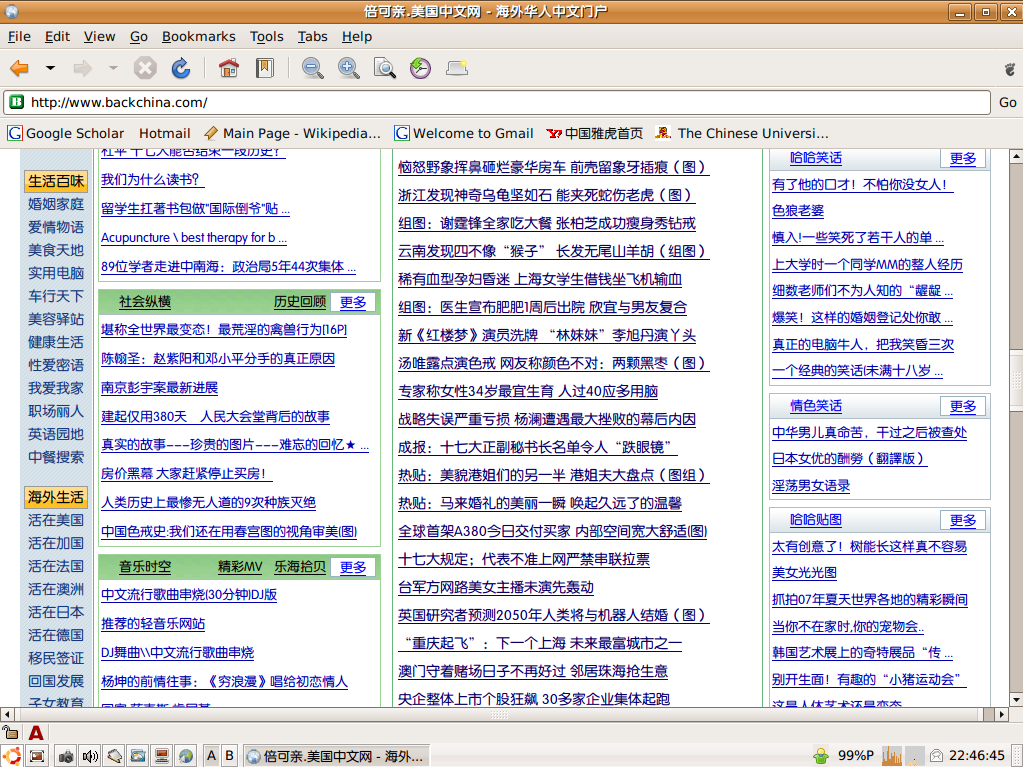Select the 倍可亲 taskbar window button
The image size is (1023, 767).
point(337,757)
